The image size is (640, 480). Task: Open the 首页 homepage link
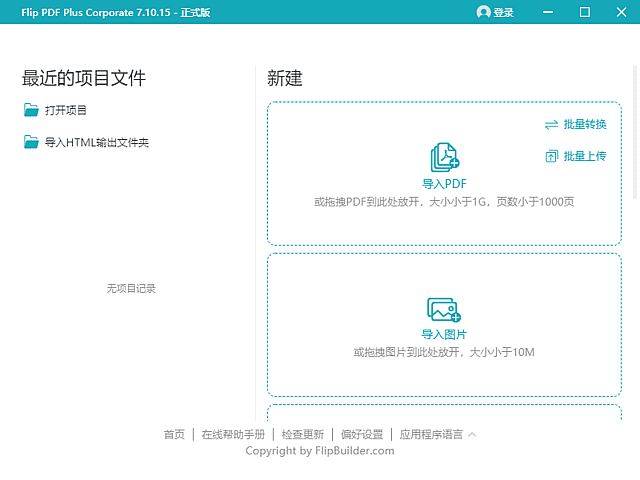pyautogui.click(x=174, y=435)
